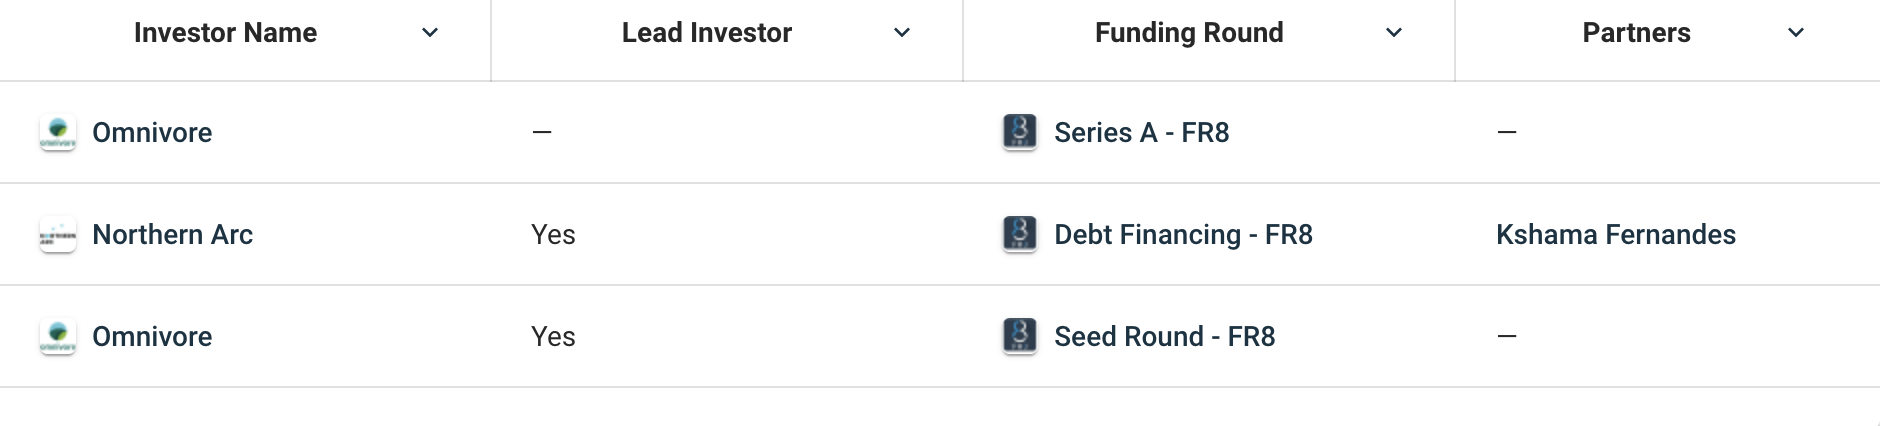Open the Omnivore link in the first row

[152, 133]
